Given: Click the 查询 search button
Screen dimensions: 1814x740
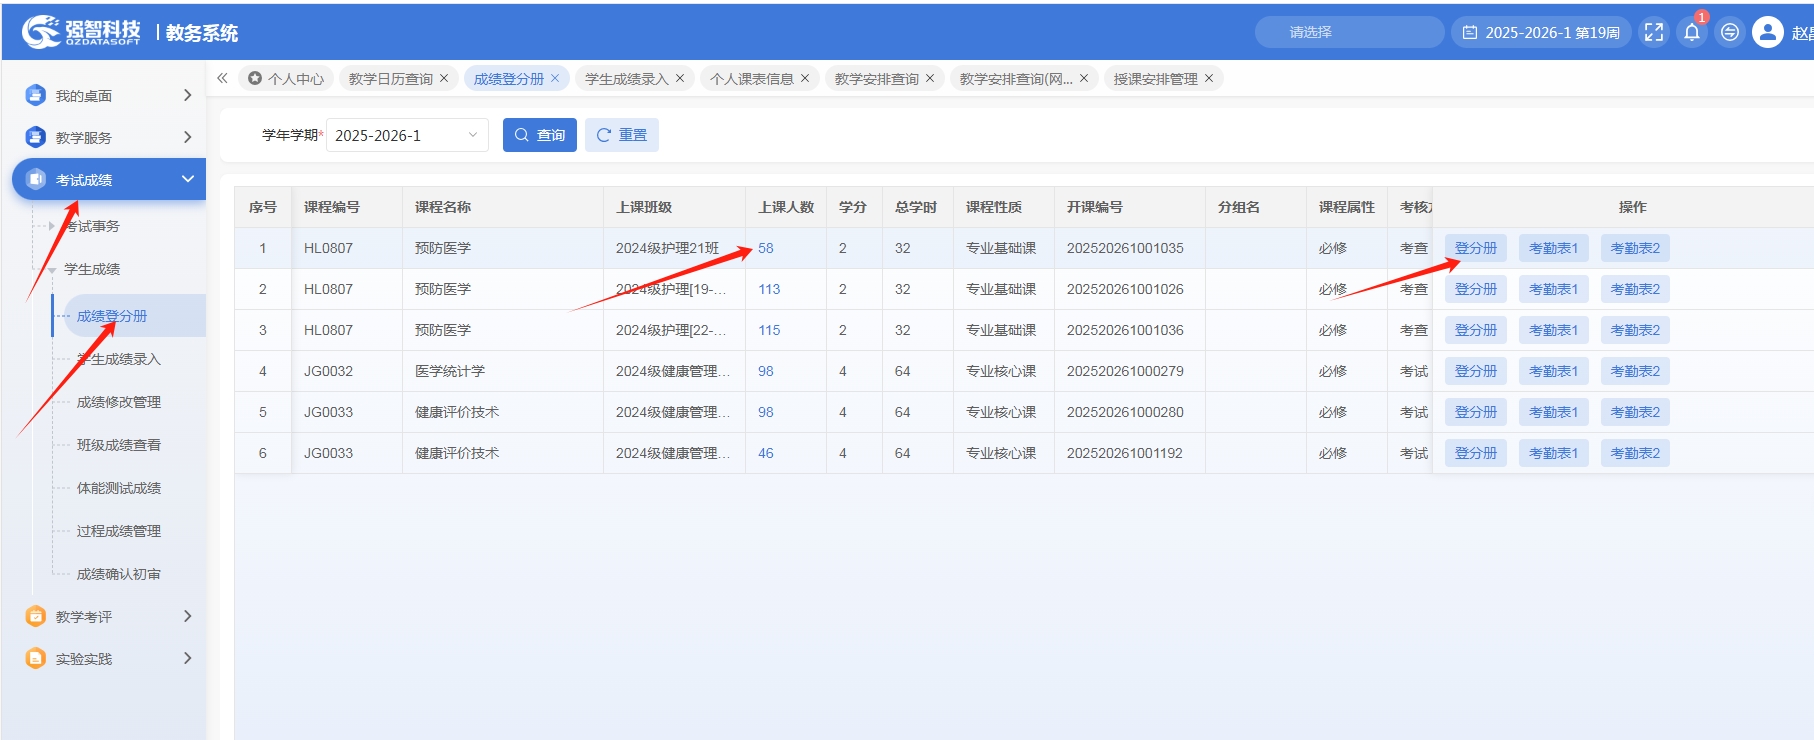Looking at the screenshot, I should (540, 135).
